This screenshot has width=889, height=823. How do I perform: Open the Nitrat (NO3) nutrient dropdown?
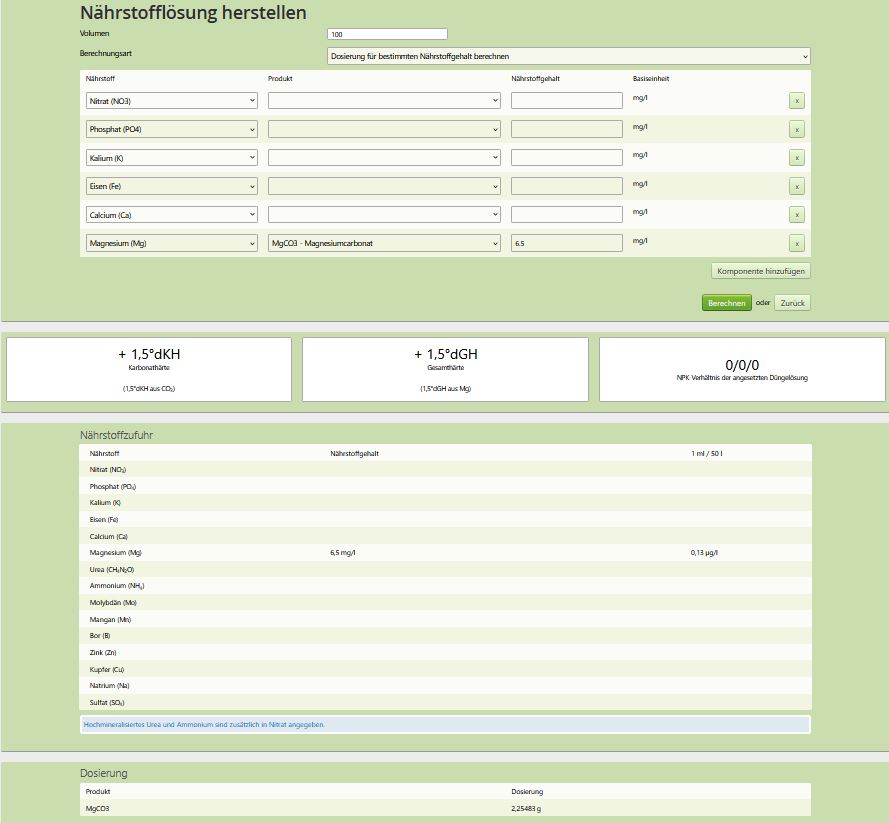[x=171, y=101]
